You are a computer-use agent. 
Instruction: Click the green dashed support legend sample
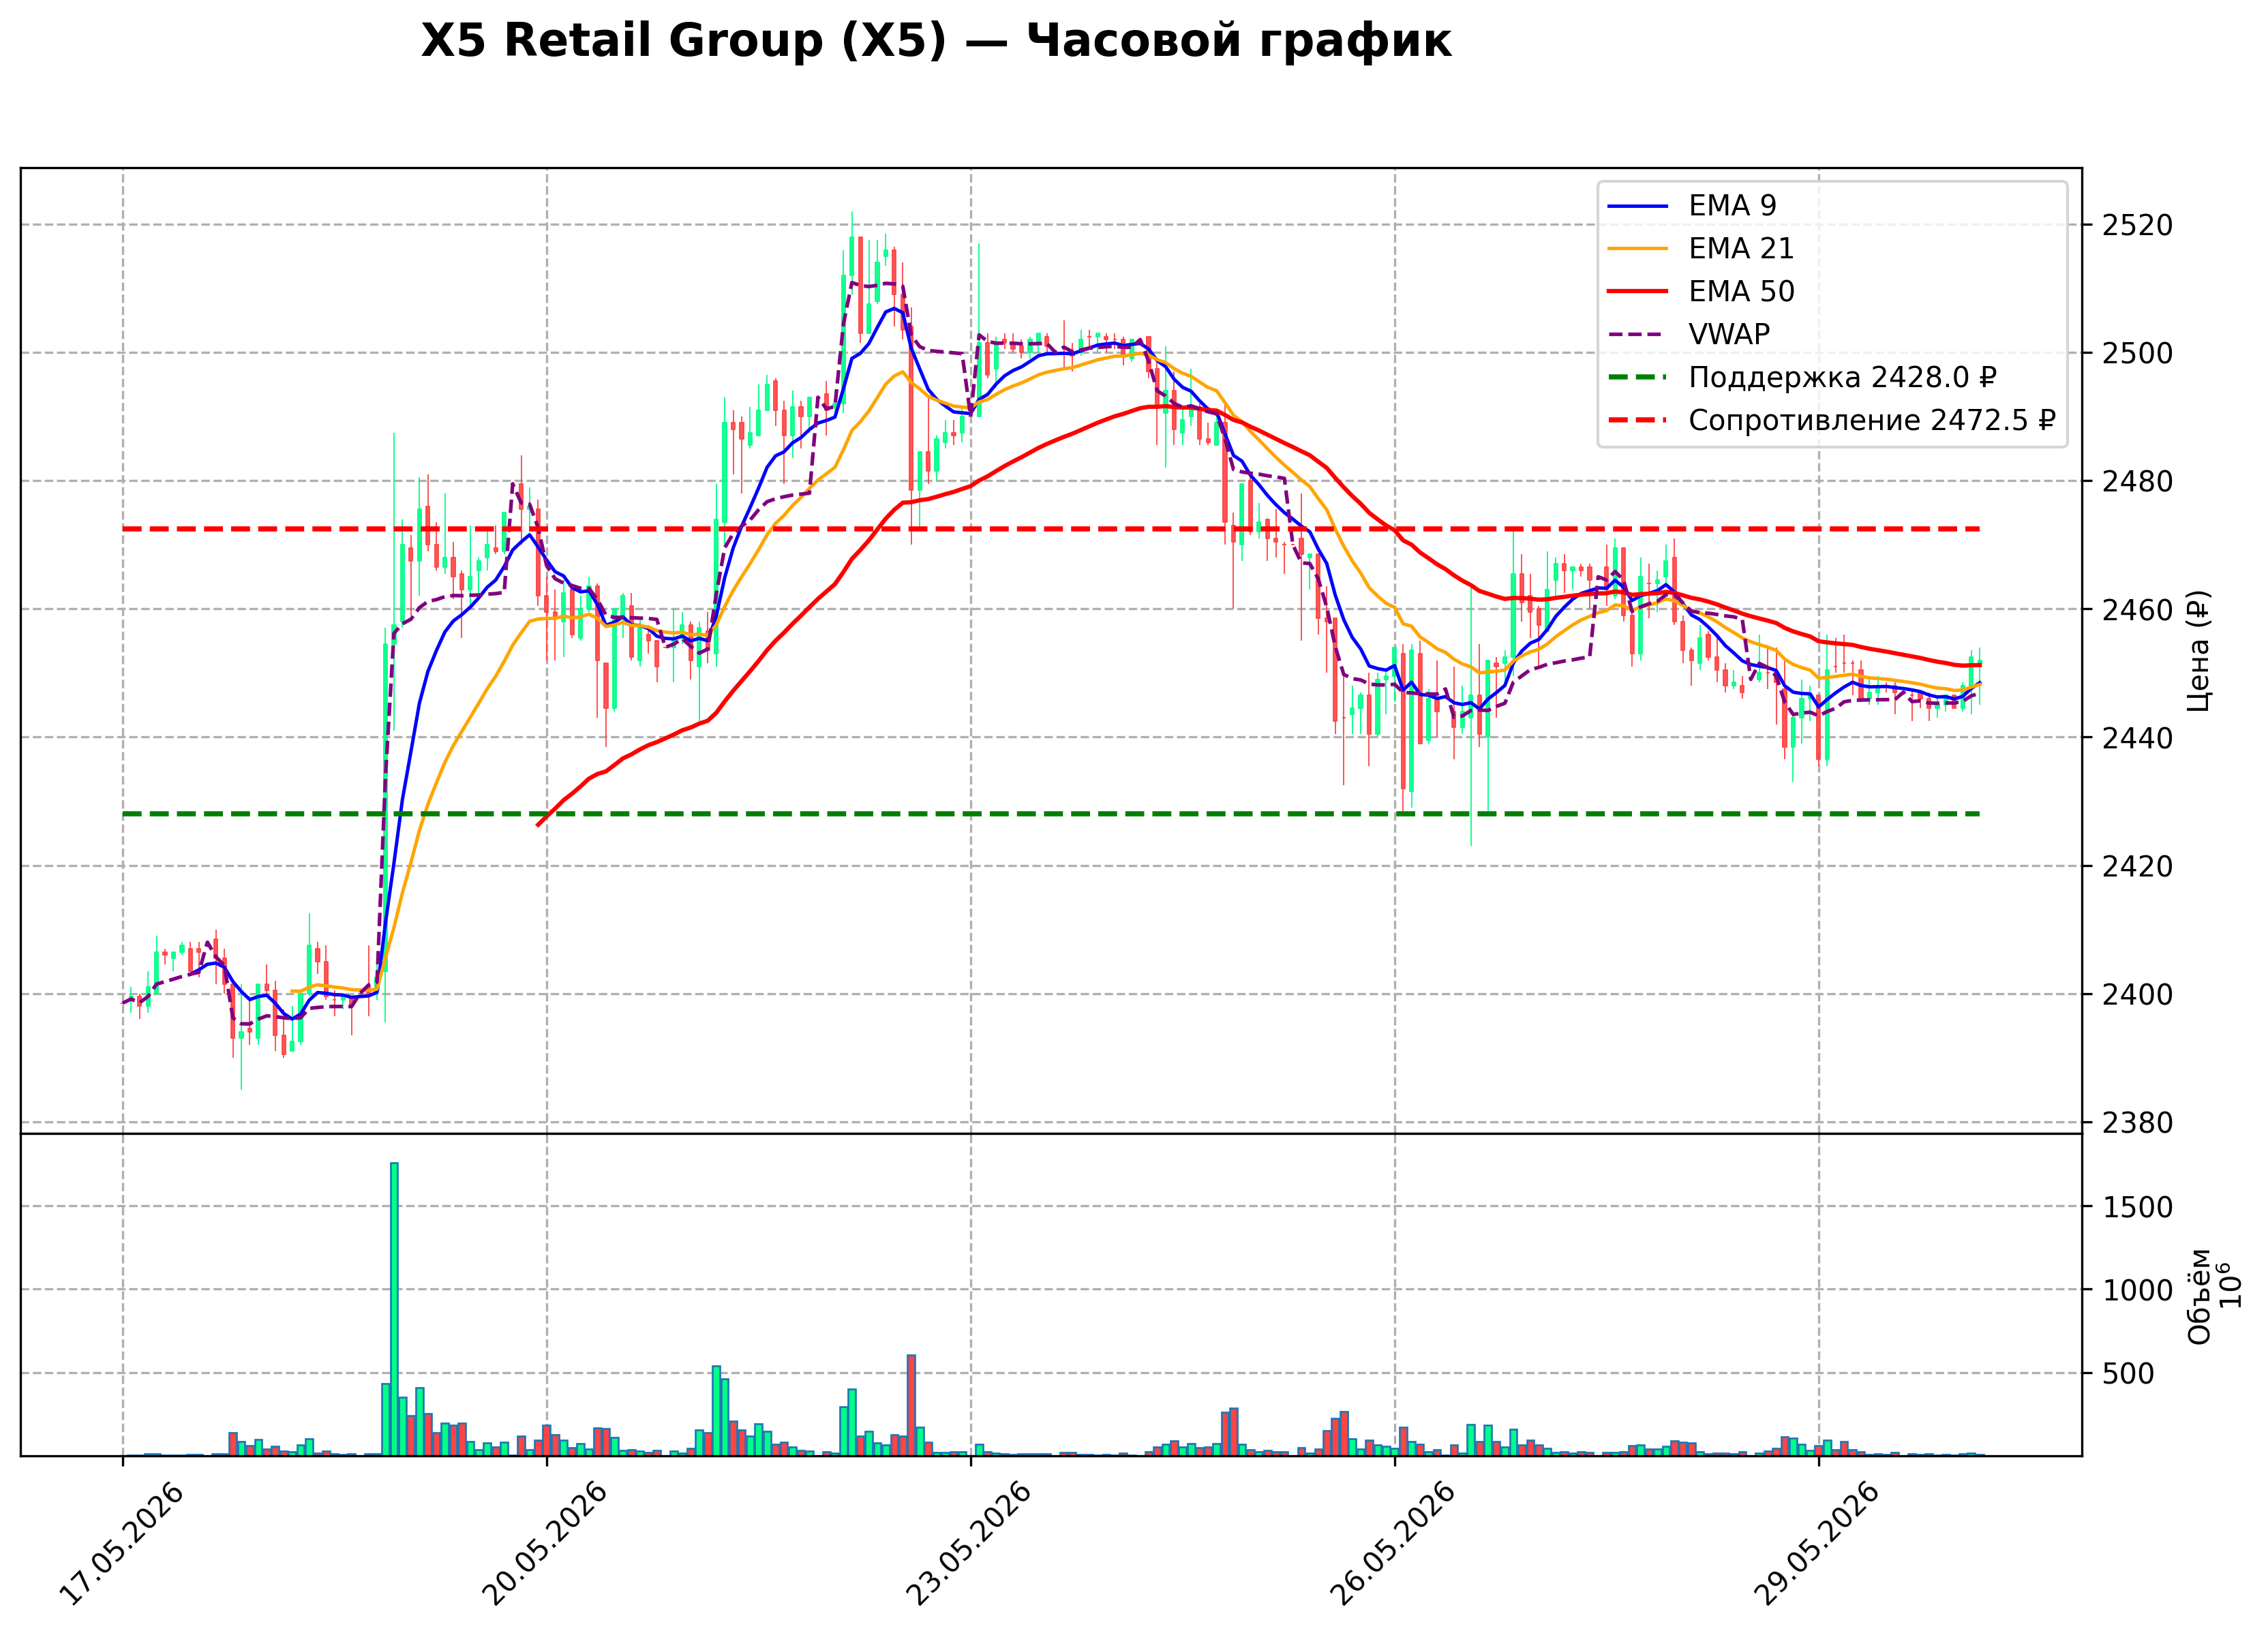1638,378
